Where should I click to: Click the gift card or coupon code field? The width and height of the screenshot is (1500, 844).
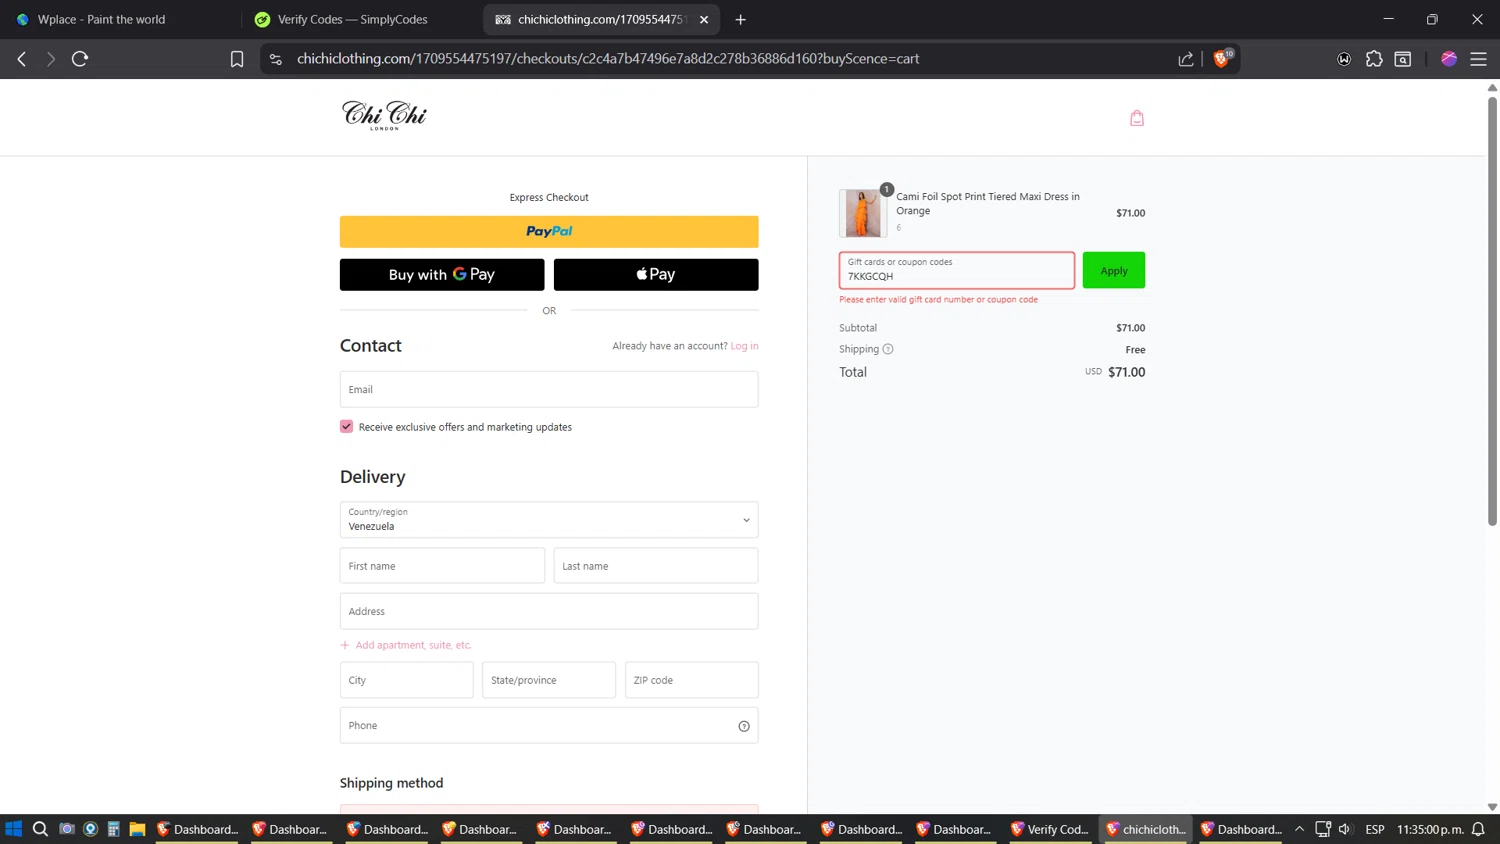click(x=957, y=270)
